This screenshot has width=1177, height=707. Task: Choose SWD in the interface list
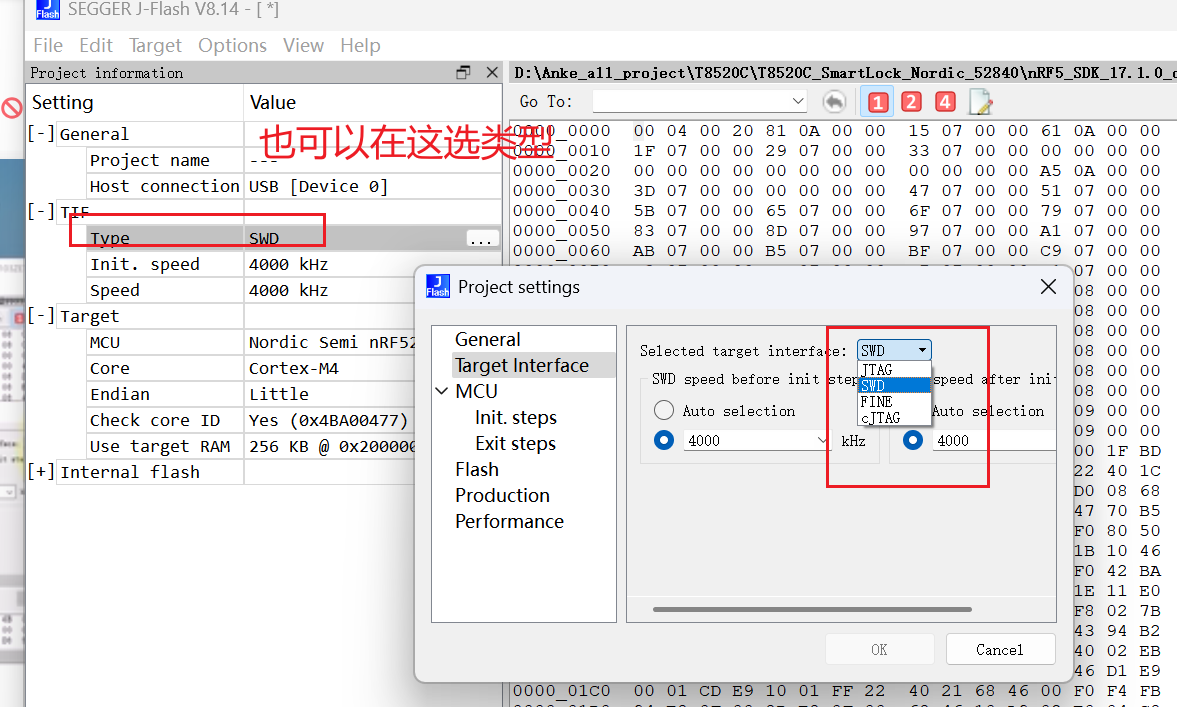(894, 386)
